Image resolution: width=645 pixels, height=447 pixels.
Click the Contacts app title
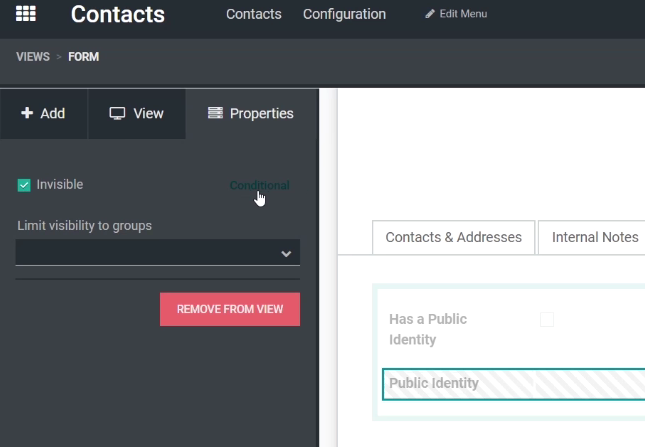click(118, 14)
